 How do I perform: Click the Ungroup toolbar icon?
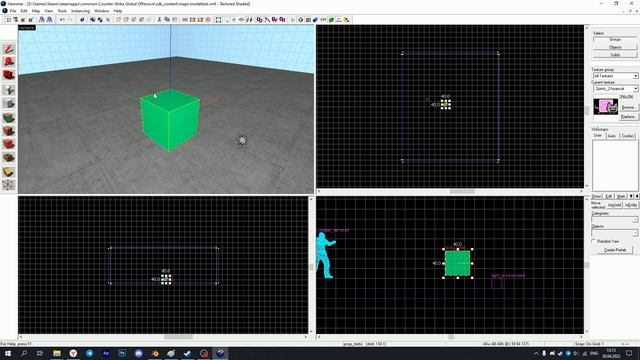pos(100,20)
